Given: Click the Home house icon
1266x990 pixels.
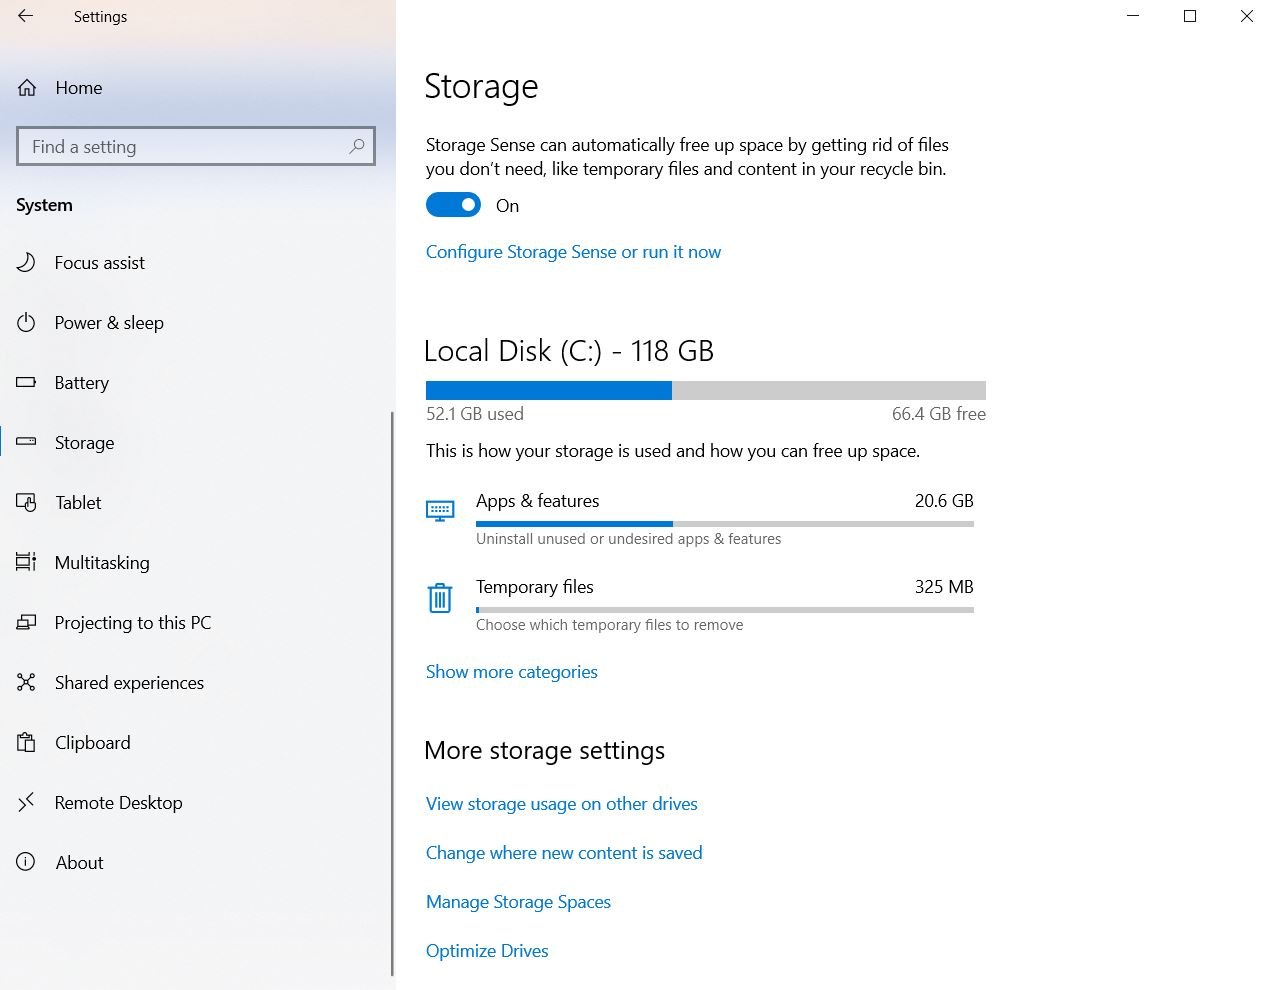Looking at the screenshot, I should [27, 88].
